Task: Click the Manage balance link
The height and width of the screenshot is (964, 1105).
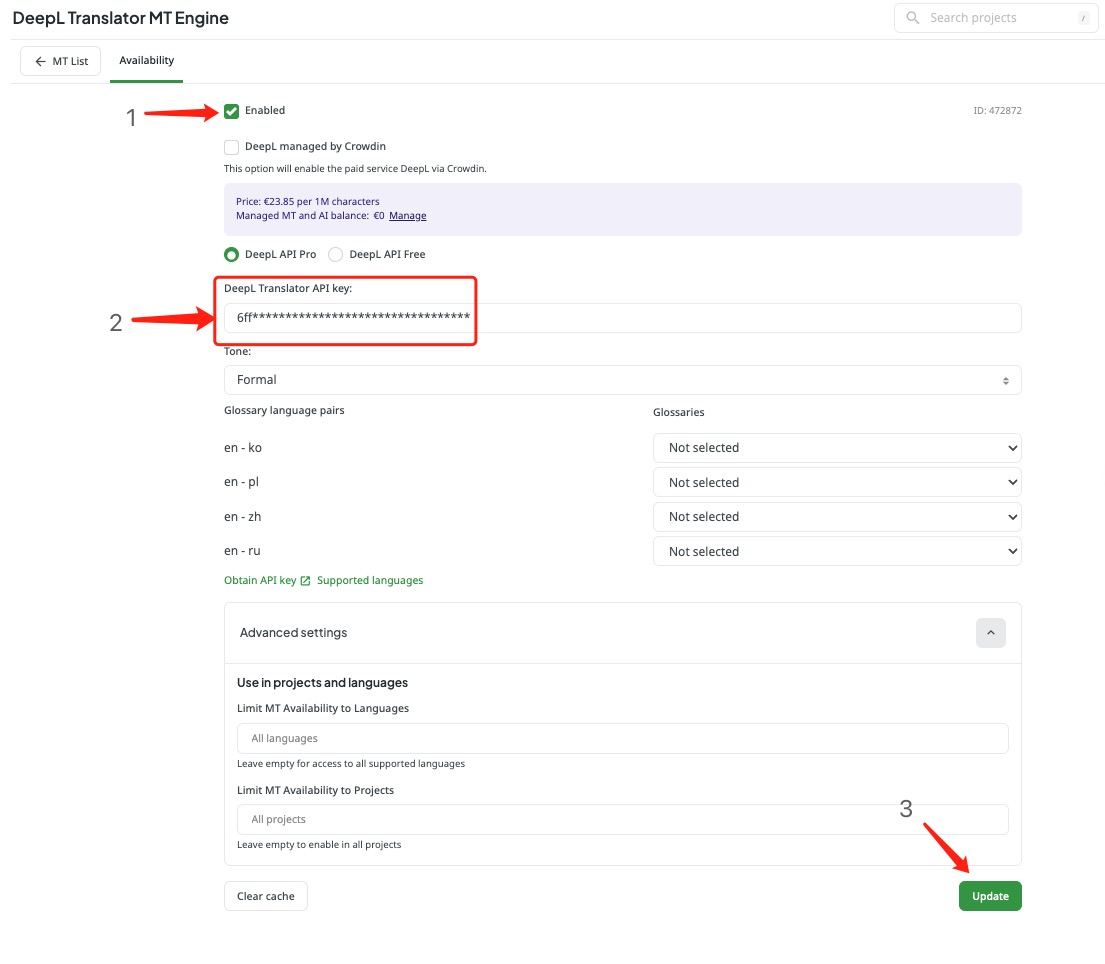Action: (x=407, y=216)
